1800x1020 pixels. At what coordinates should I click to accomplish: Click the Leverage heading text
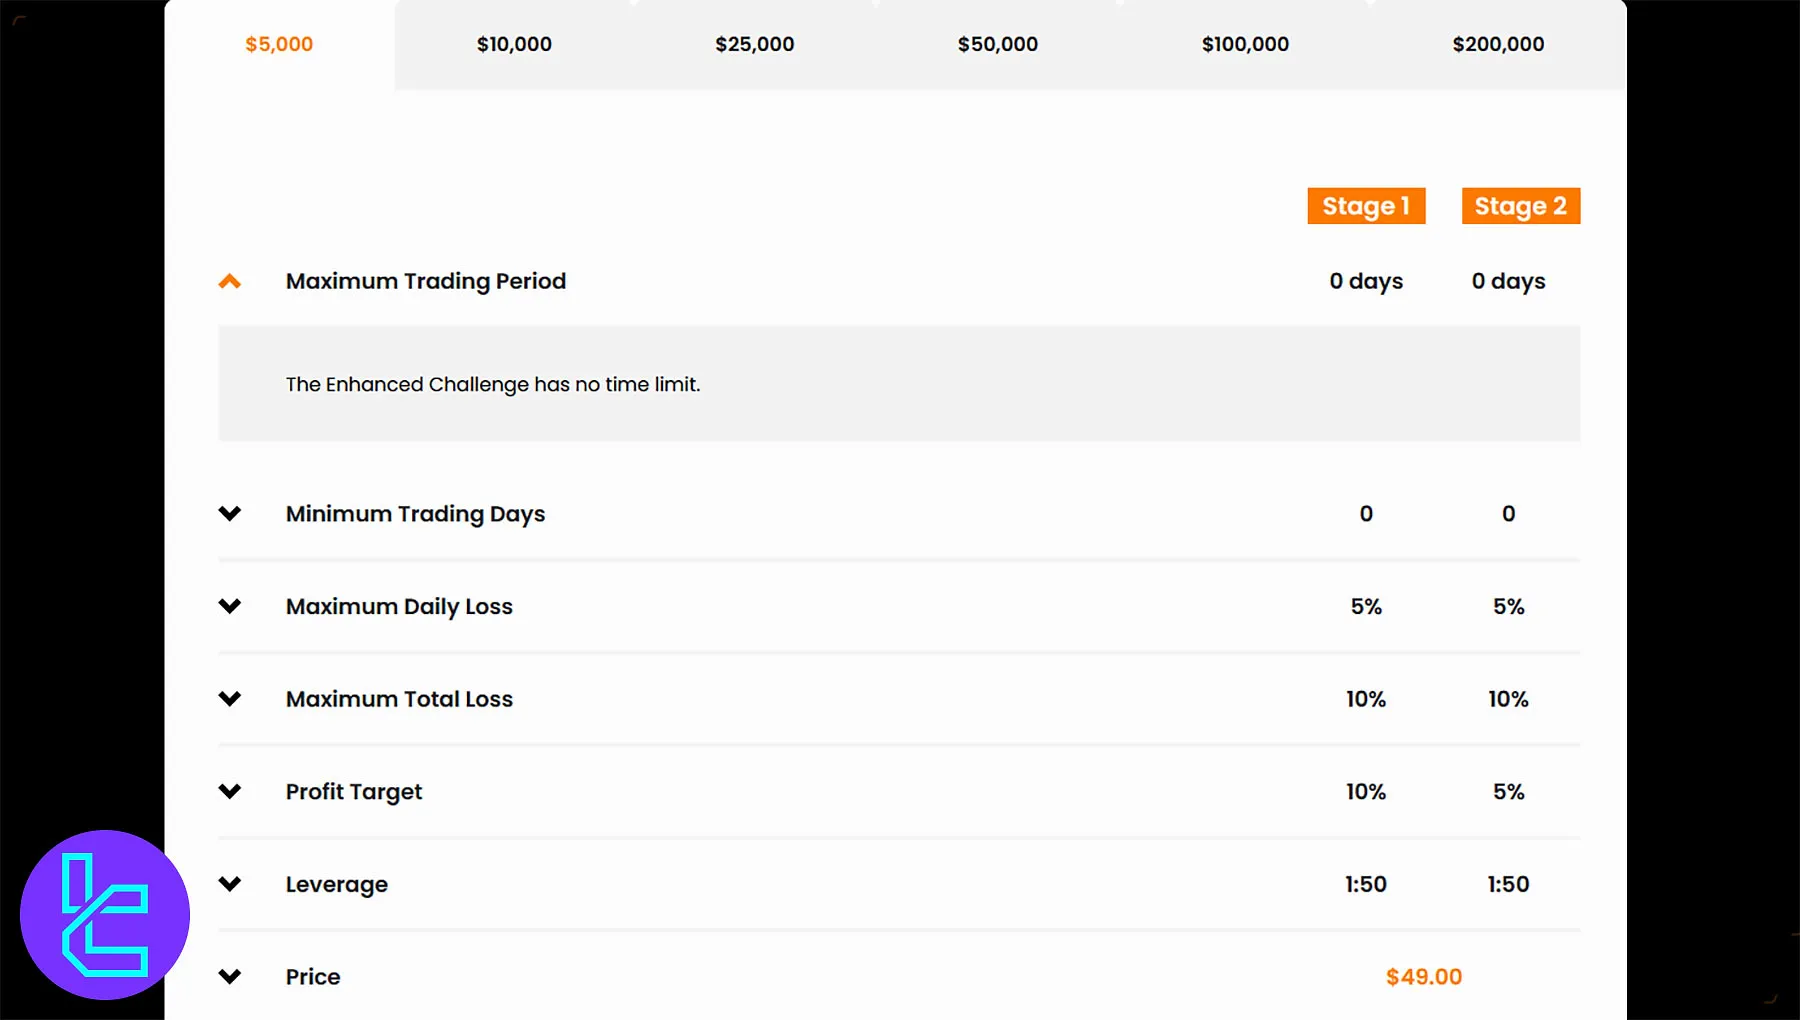click(x=337, y=885)
